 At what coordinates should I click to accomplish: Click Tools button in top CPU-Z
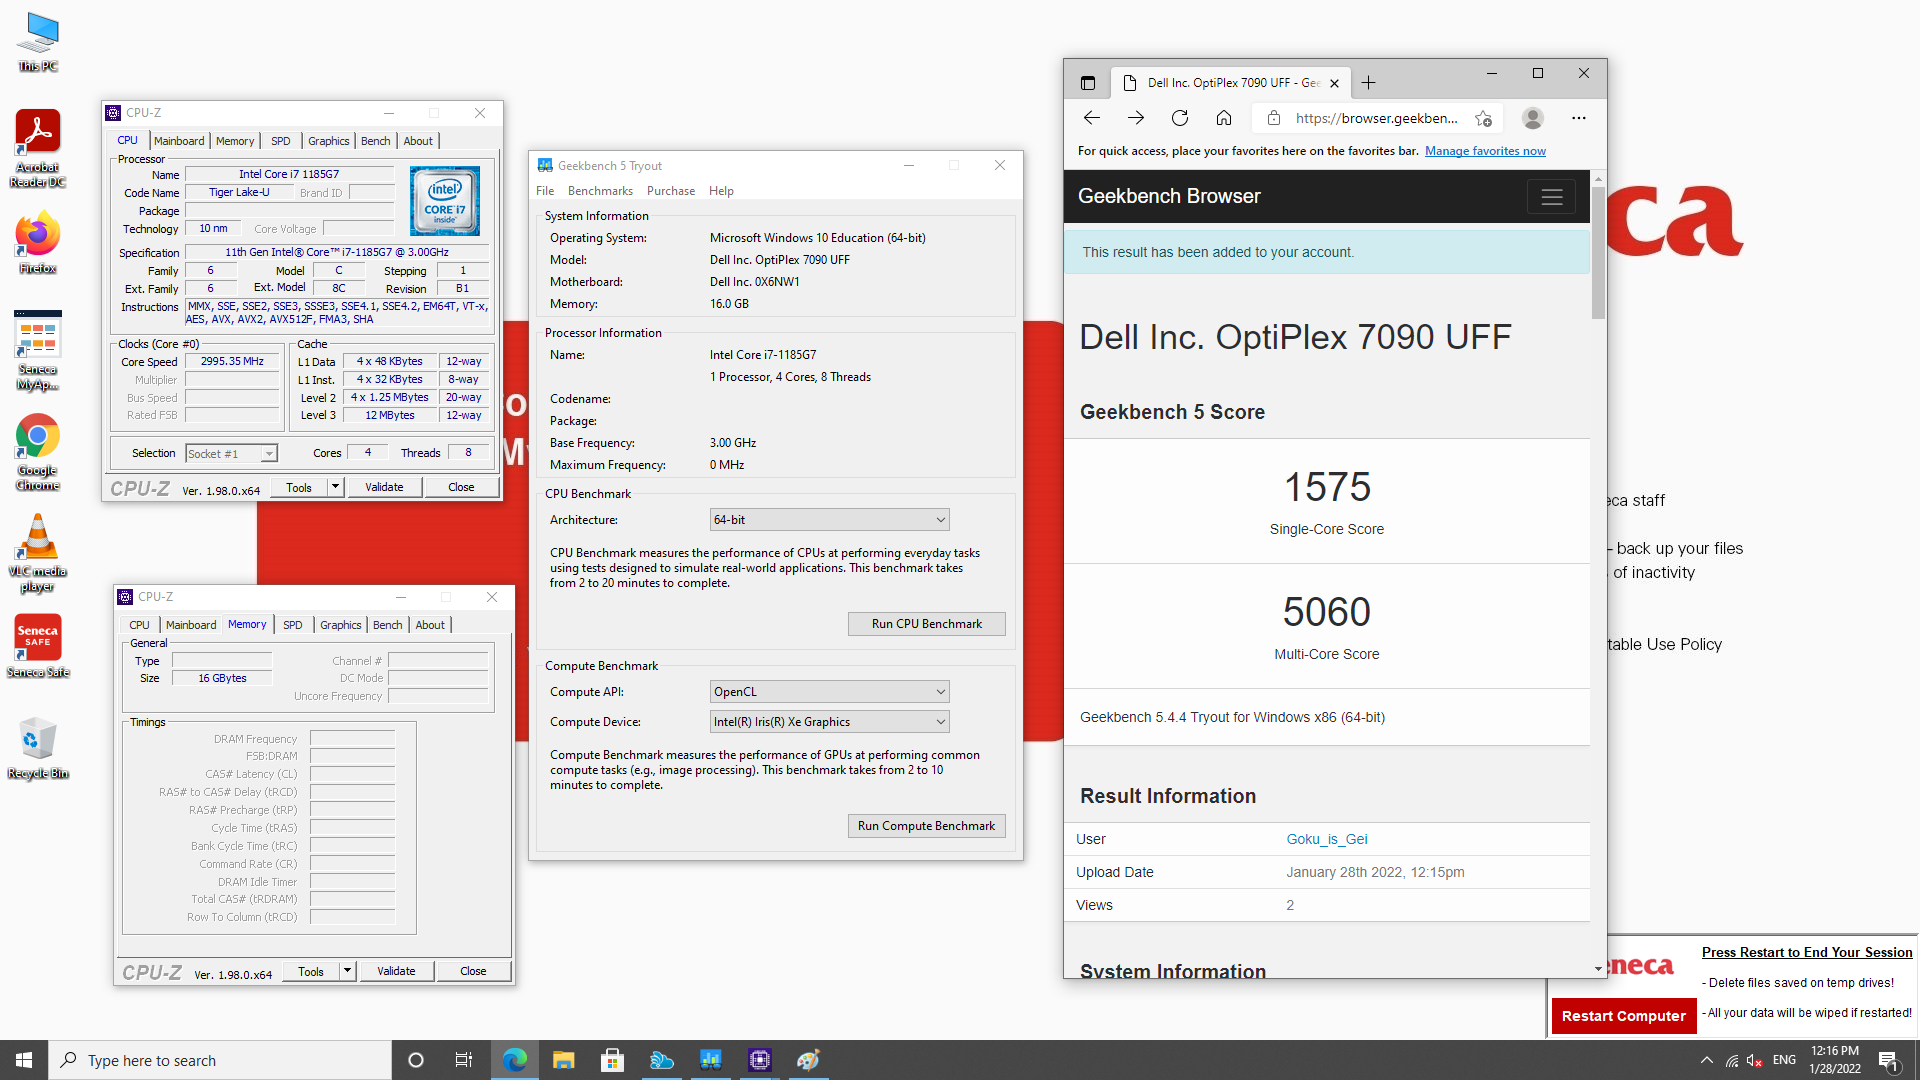(299, 487)
